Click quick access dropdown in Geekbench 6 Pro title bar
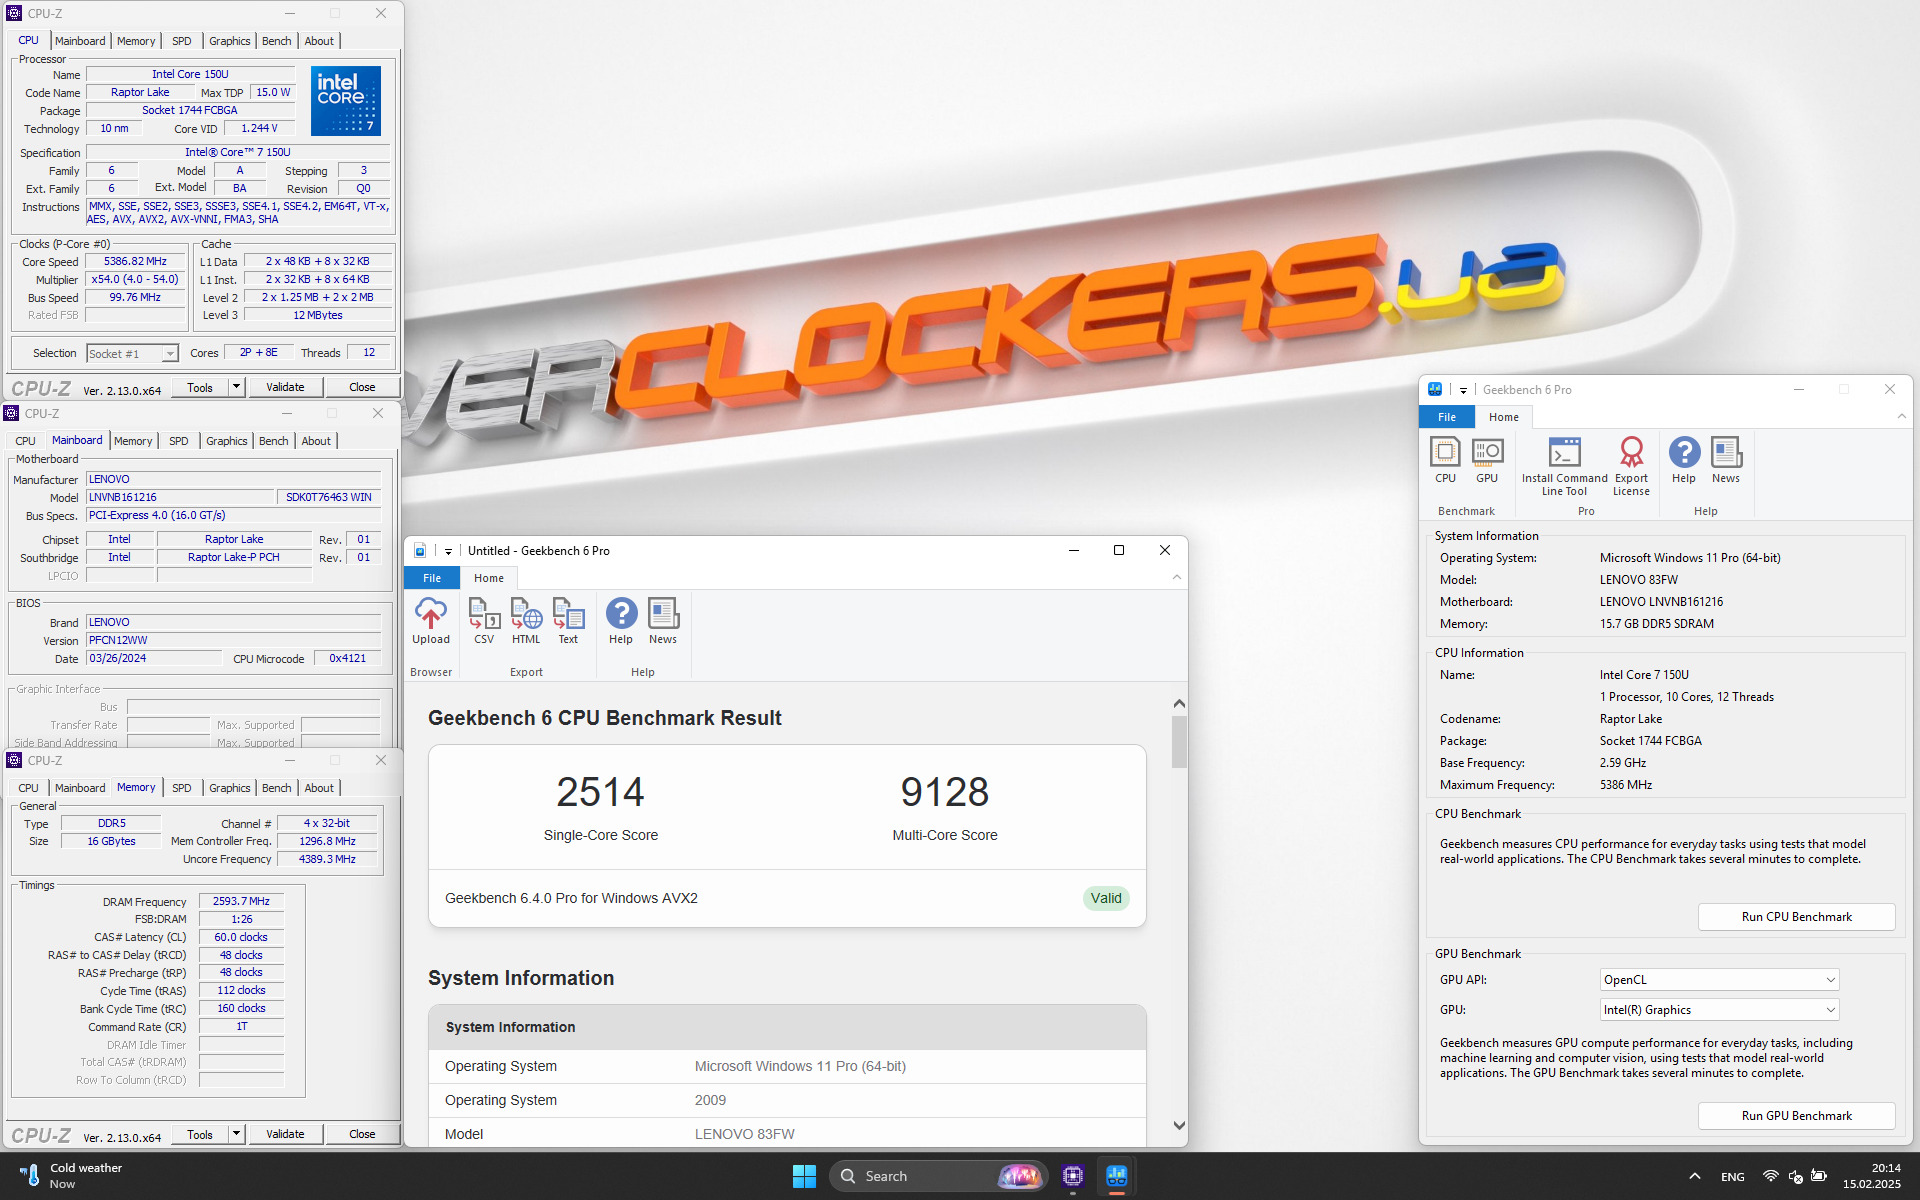 pos(1463,390)
